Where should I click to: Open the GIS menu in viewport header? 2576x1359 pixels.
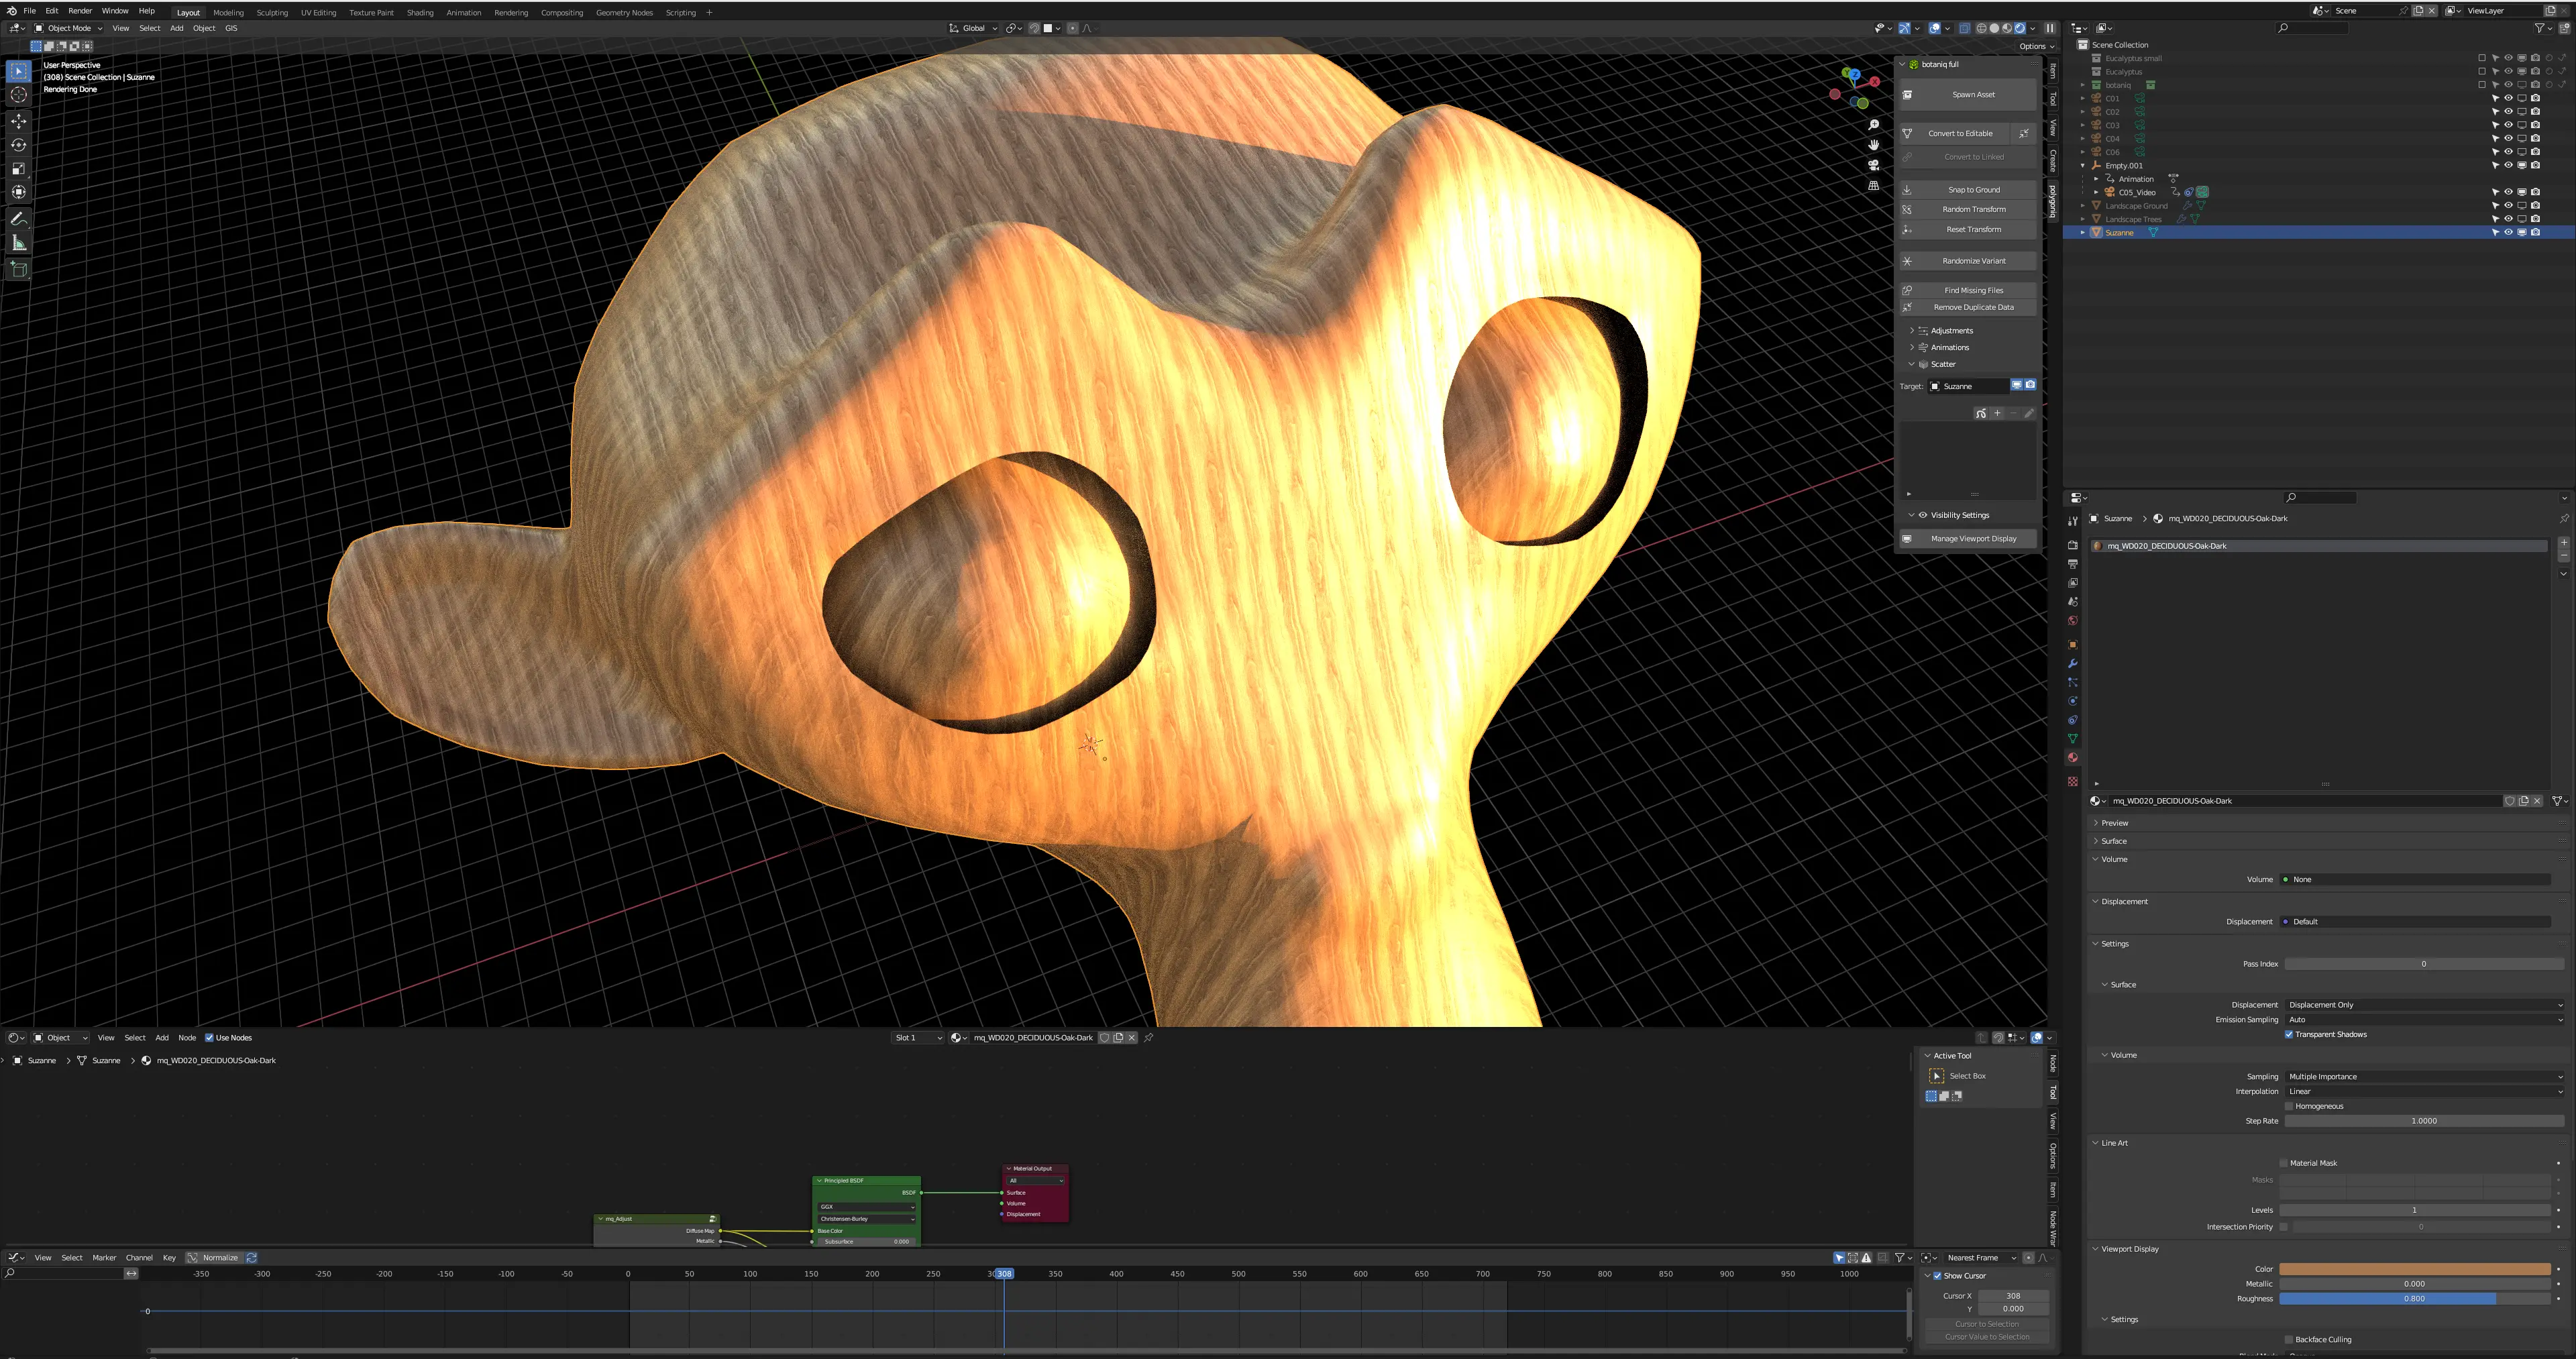[231, 28]
